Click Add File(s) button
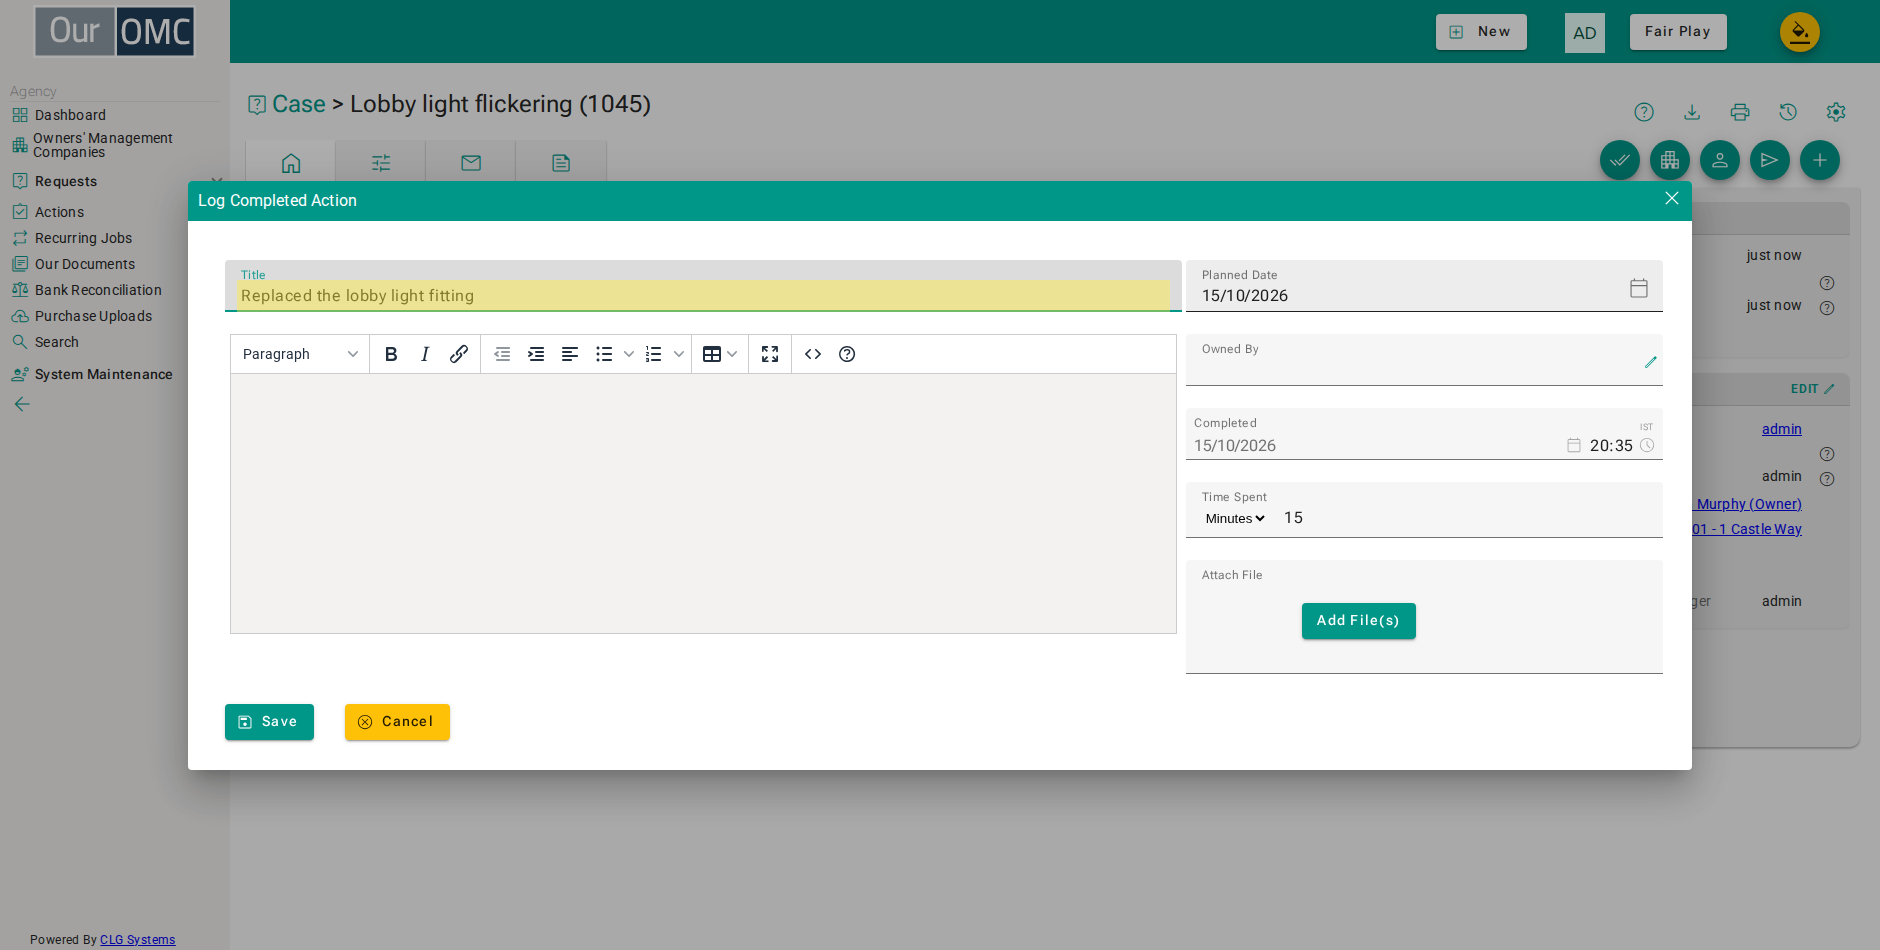The width and height of the screenshot is (1880, 950). (x=1359, y=621)
